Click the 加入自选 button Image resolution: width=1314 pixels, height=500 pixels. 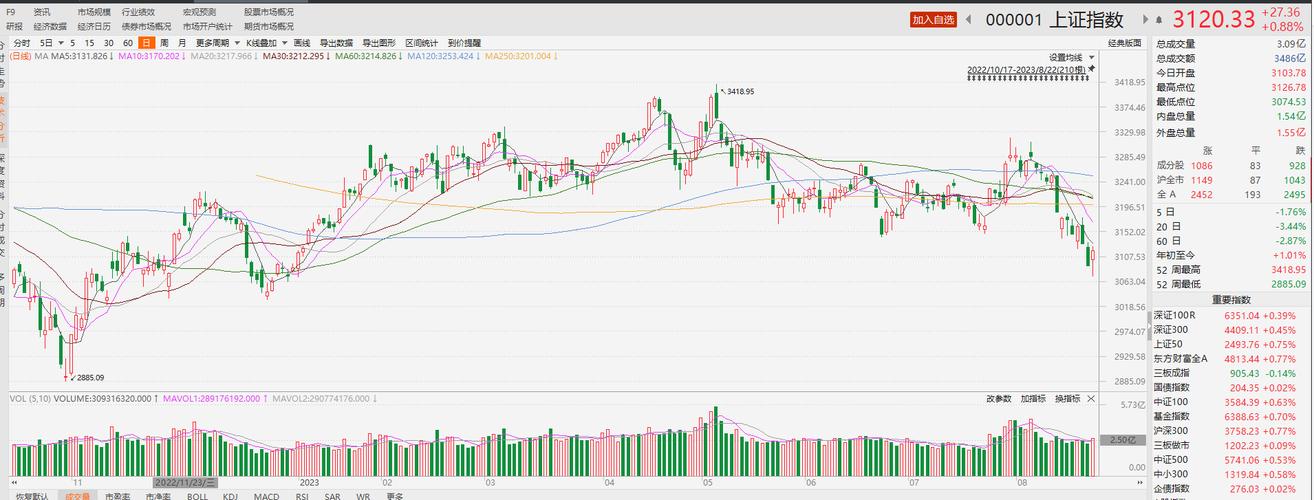[932, 19]
